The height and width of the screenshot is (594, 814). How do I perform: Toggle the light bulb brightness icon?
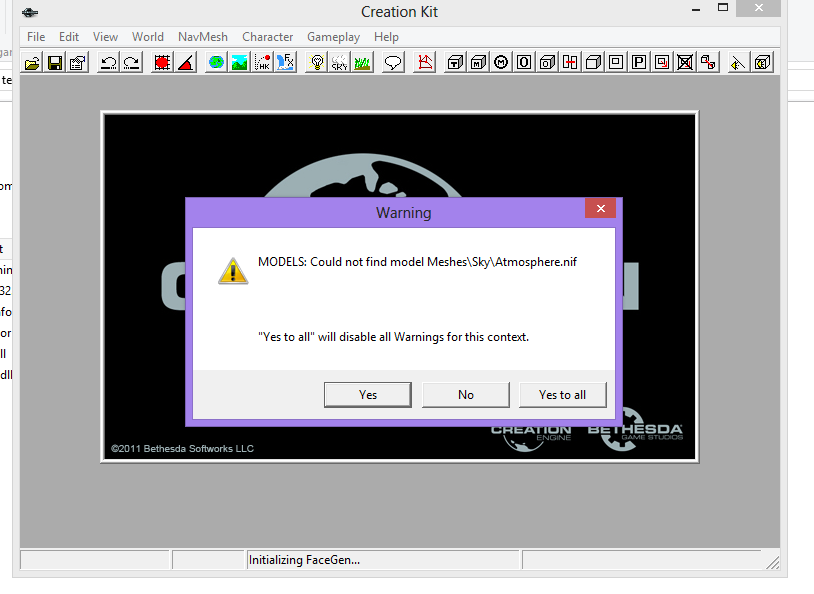(x=317, y=62)
